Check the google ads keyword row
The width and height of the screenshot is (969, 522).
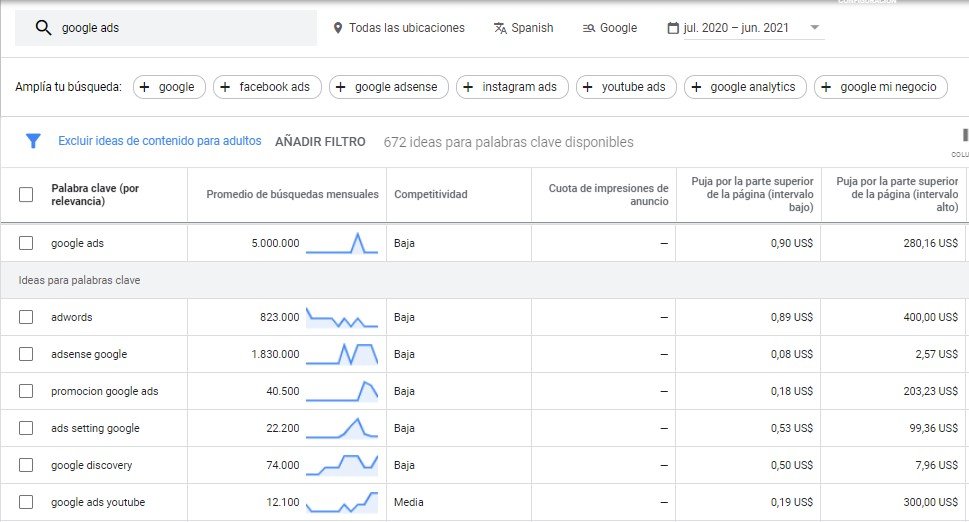pos(26,243)
